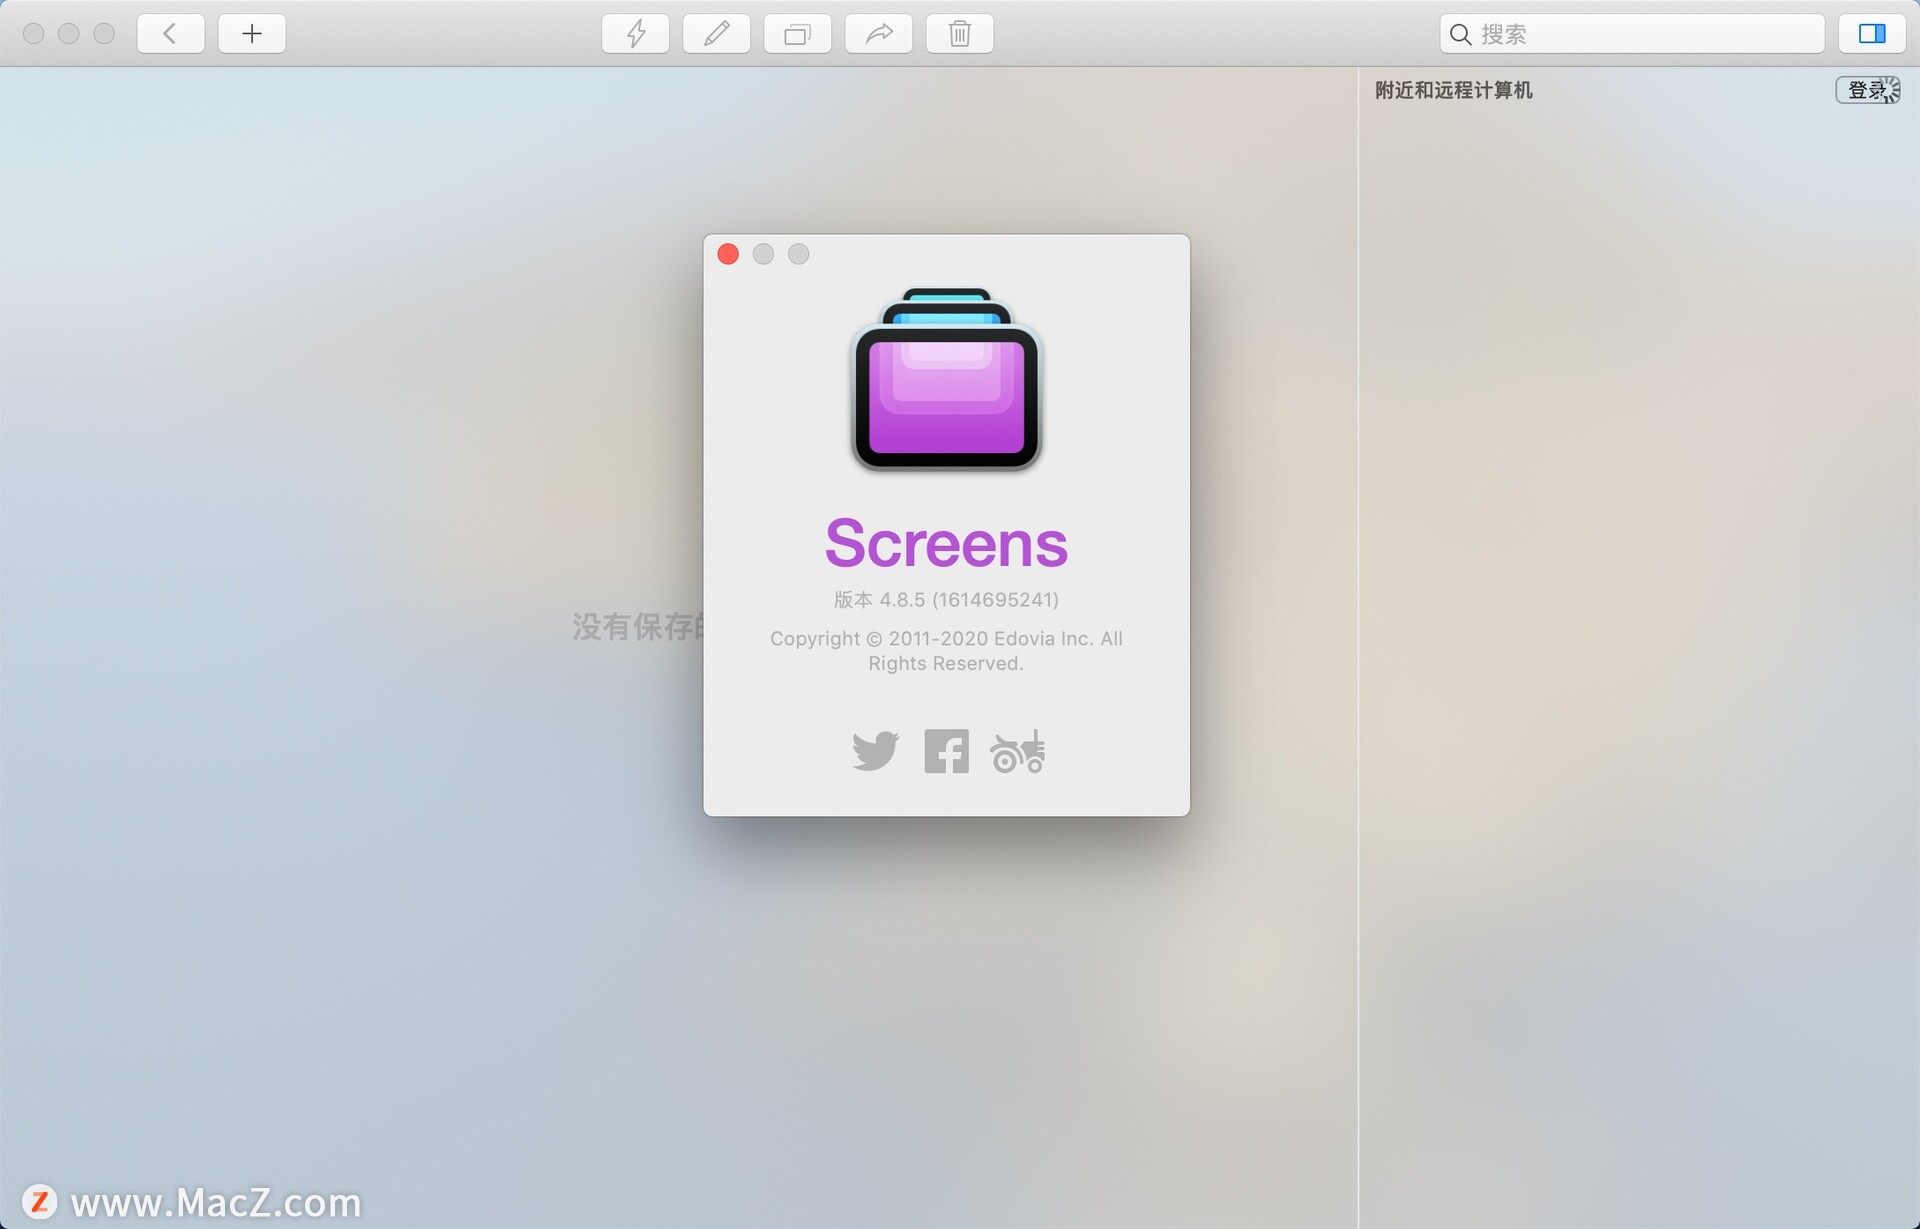
Task: Click the Edovia copyright text
Action: point(946,651)
